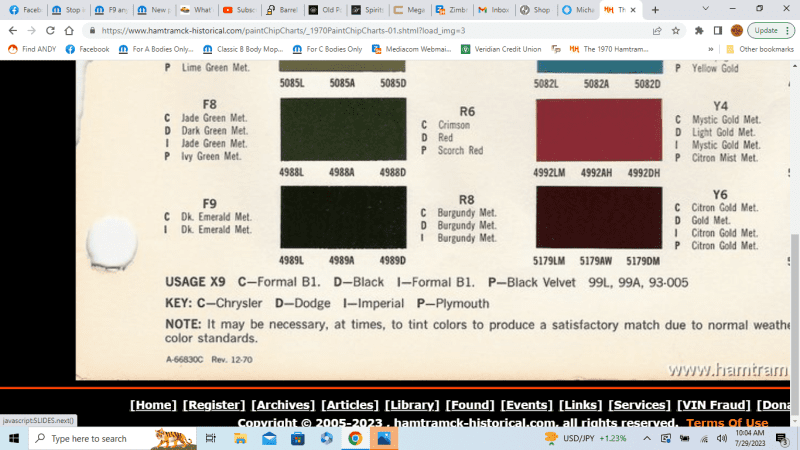Switch to the Spirit tab
The width and height of the screenshot is (800, 450).
point(367,10)
